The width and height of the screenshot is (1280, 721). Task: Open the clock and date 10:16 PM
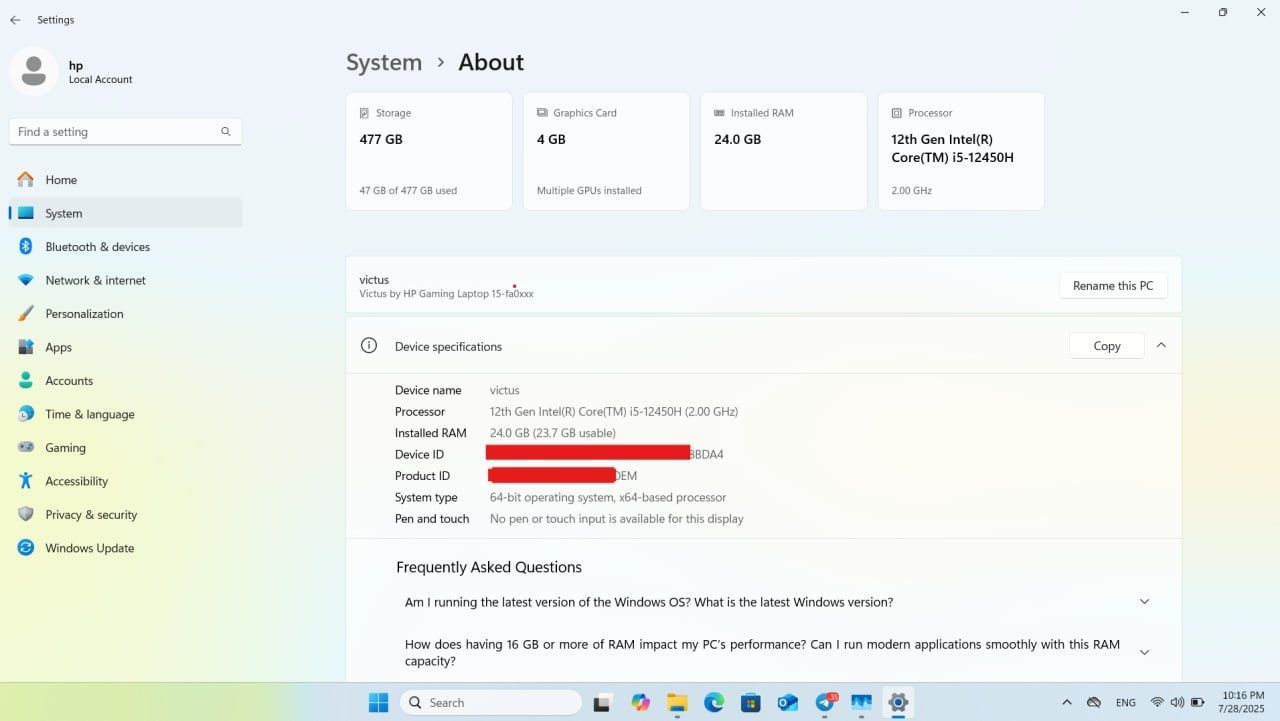(x=1241, y=702)
